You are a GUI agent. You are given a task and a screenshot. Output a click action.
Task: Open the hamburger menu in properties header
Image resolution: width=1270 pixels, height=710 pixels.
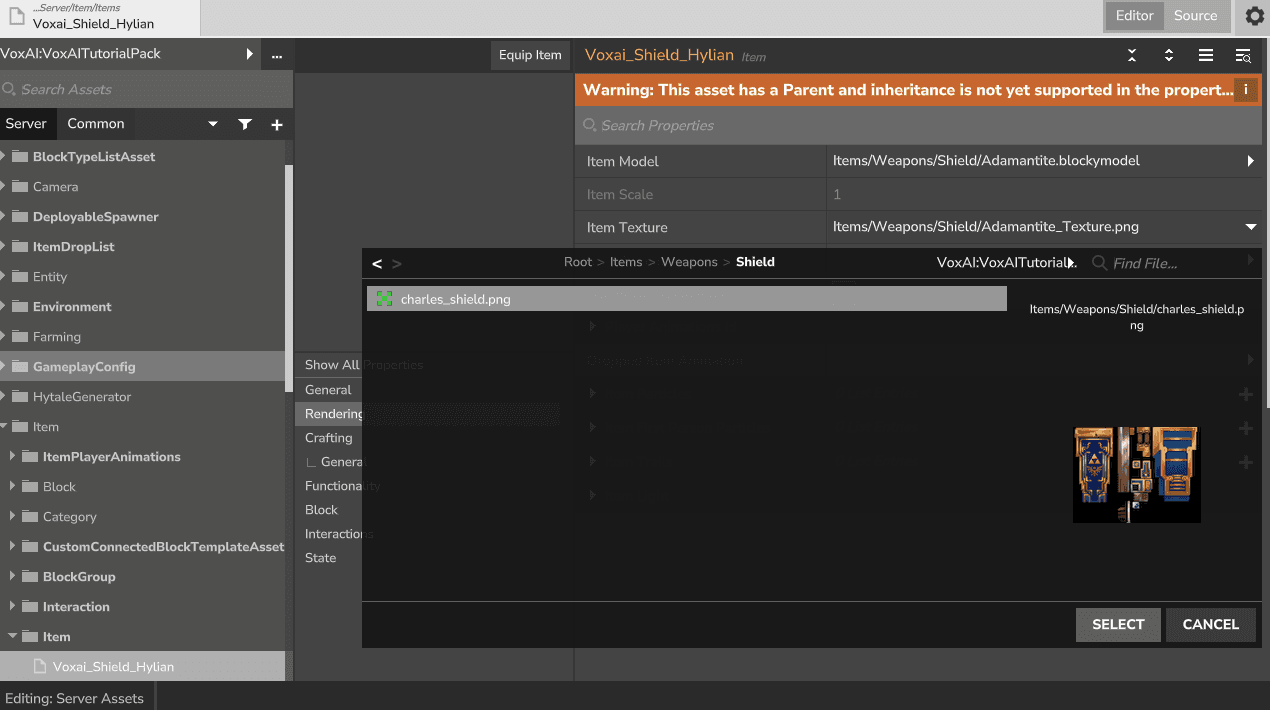[x=1206, y=56]
